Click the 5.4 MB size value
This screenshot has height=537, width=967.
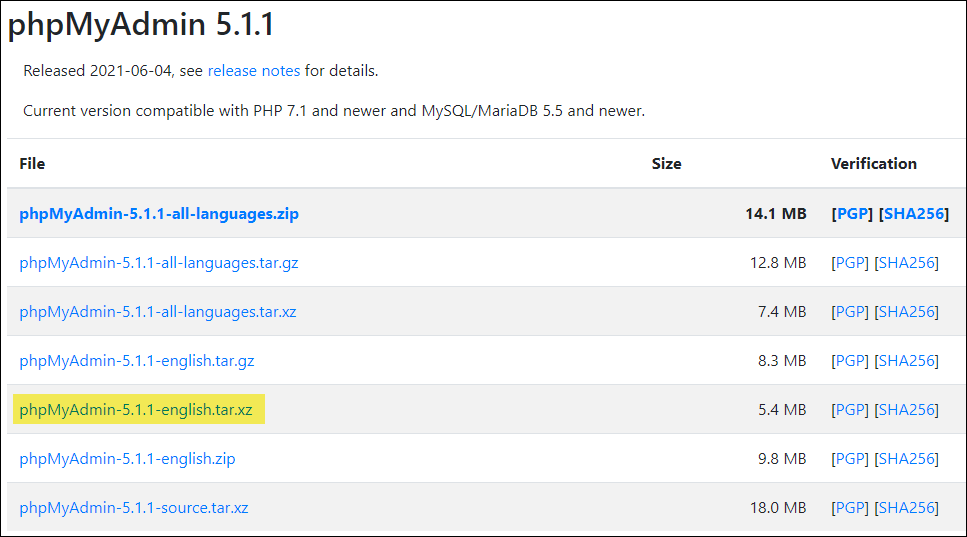pyautogui.click(x=782, y=410)
